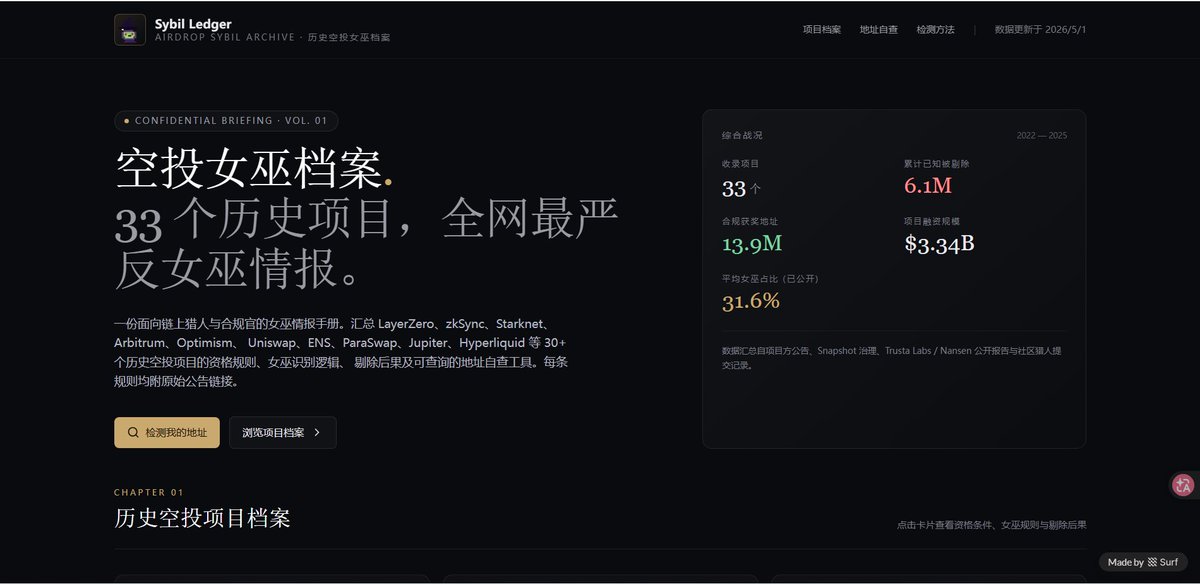Click the 33 个 project count value

point(741,188)
